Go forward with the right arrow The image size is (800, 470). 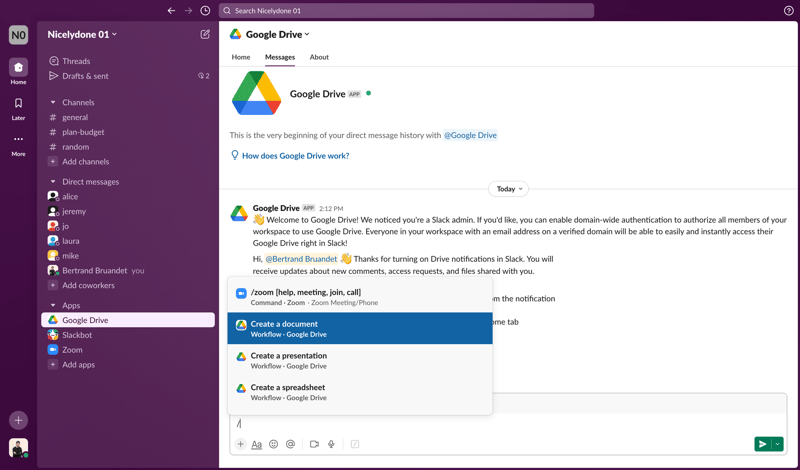188,11
